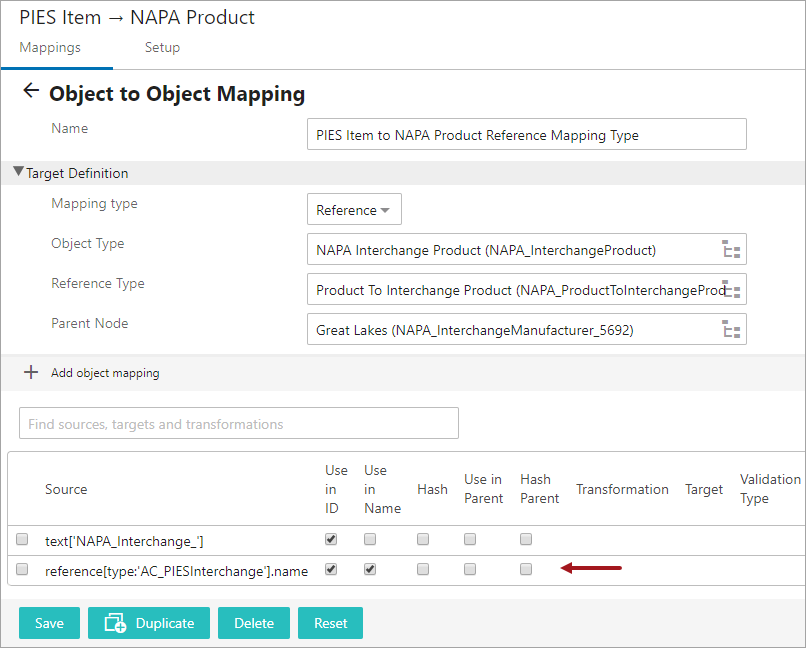The height and width of the screenshot is (648, 806).
Task: Click the Name input field
Action: pos(527,134)
